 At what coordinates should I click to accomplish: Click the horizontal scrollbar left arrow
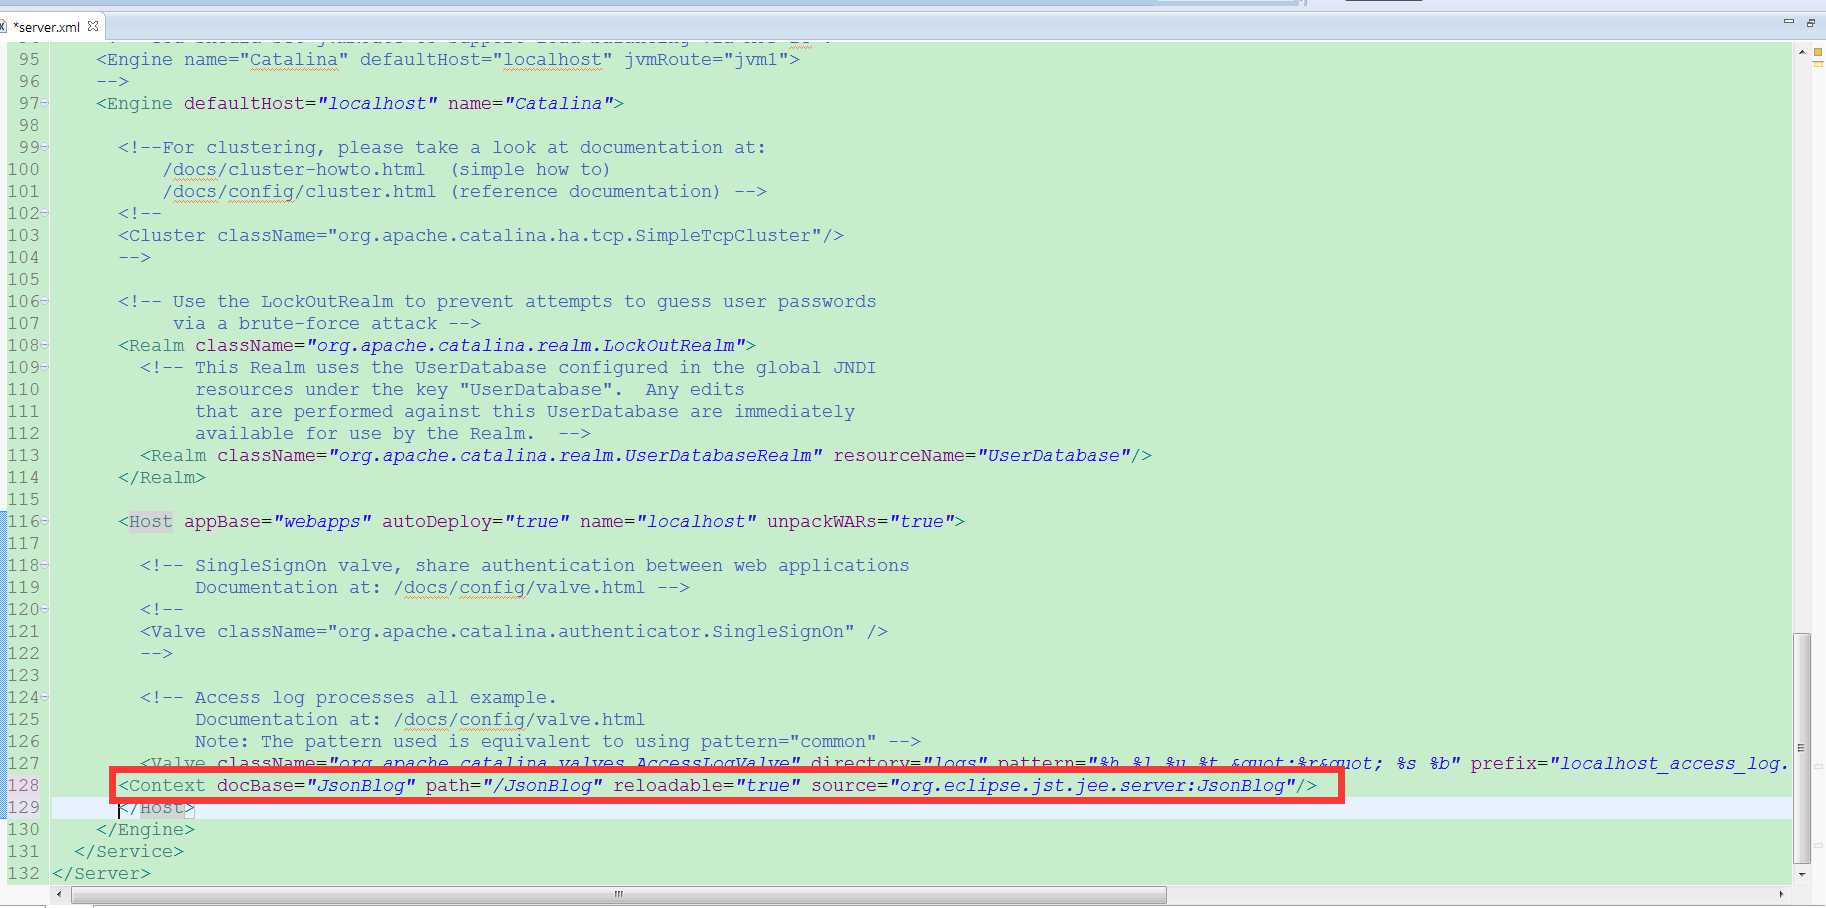click(x=59, y=894)
